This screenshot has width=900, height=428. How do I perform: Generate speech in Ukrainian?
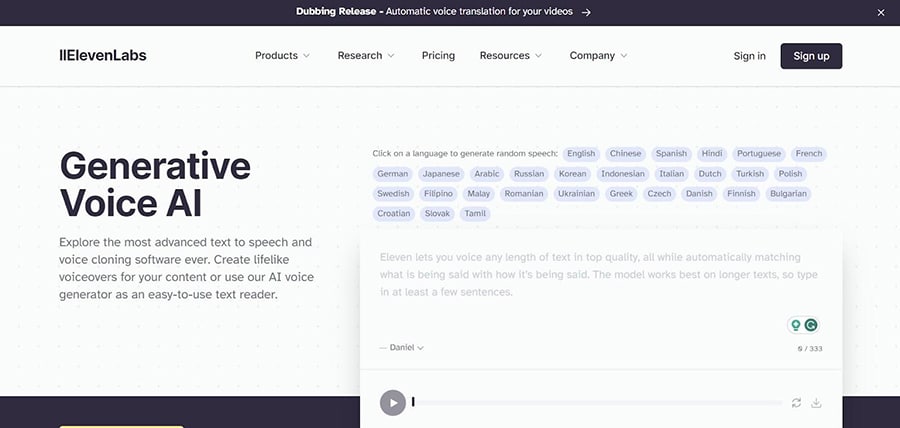(x=577, y=194)
